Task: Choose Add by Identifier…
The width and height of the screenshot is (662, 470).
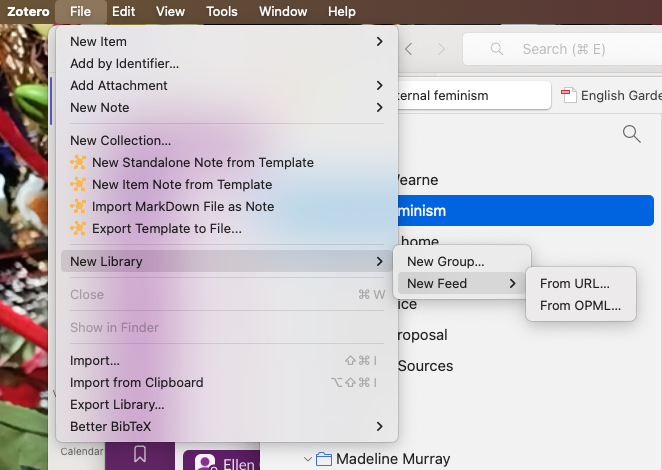Action: point(227,63)
